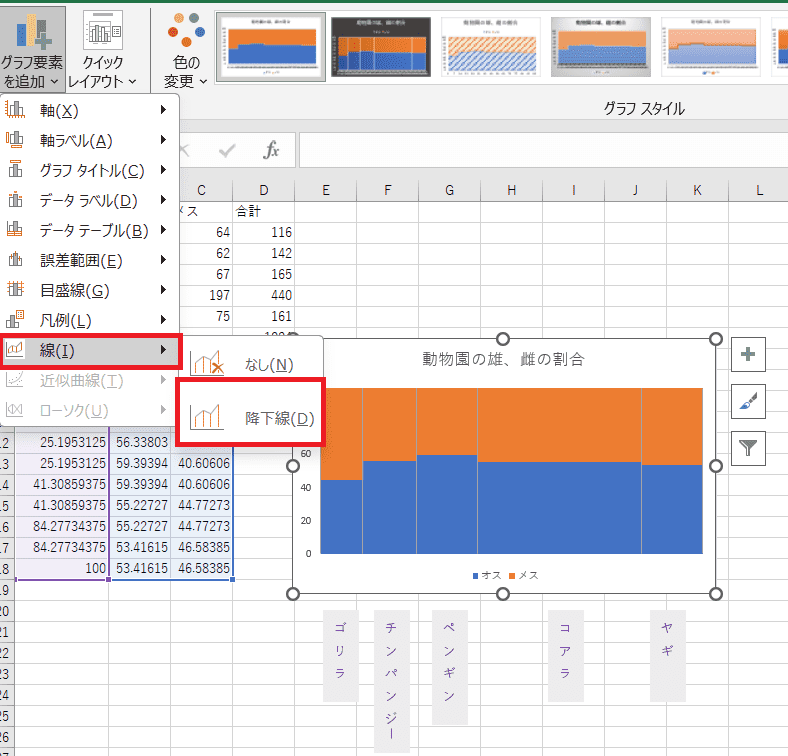Click the 降下線 drop lines icon

coord(207,417)
